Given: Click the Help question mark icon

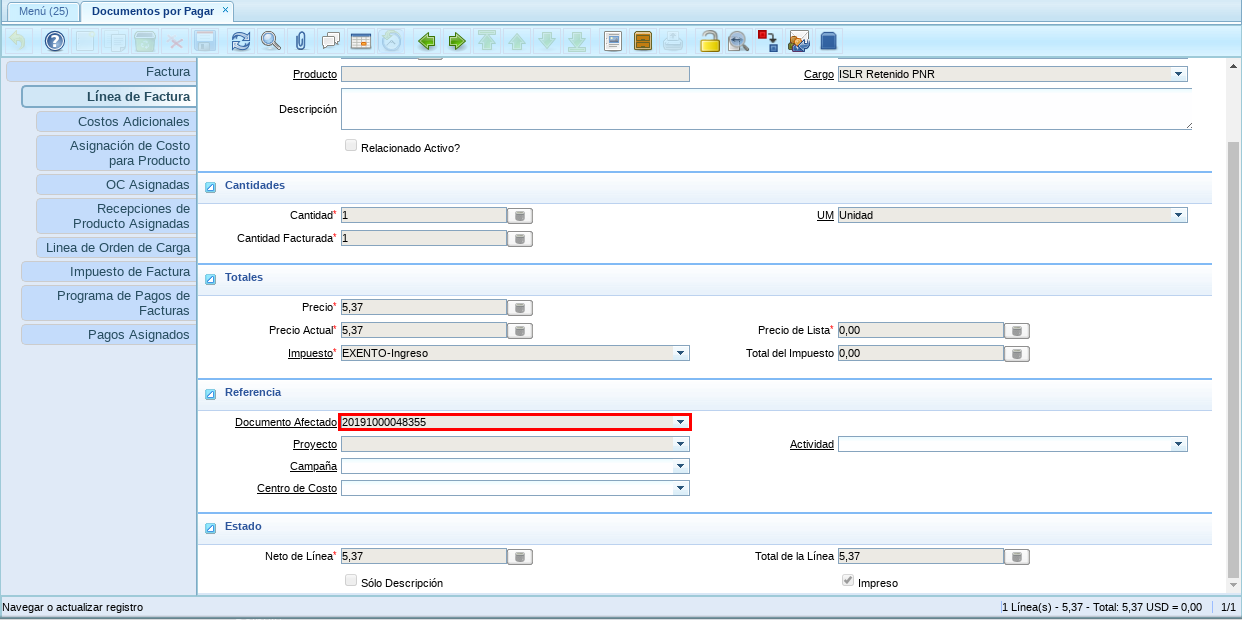Looking at the screenshot, I should pyautogui.click(x=55, y=41).
